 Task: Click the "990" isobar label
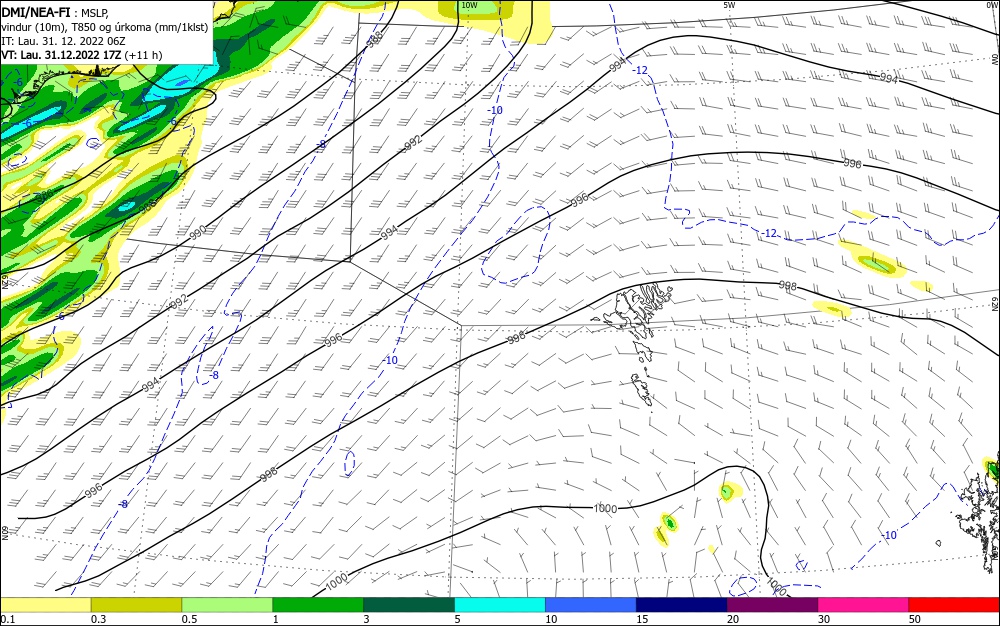click(x=198, y=232)
